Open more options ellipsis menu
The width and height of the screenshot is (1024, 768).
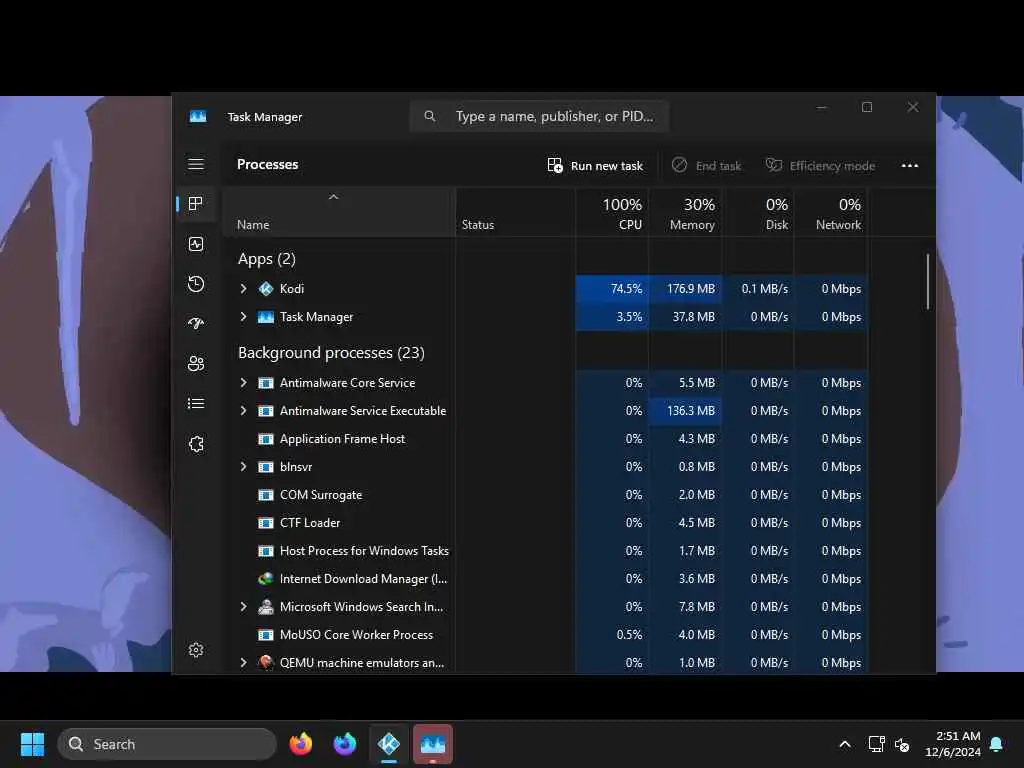pyautogui.click(x=910, y=166)
